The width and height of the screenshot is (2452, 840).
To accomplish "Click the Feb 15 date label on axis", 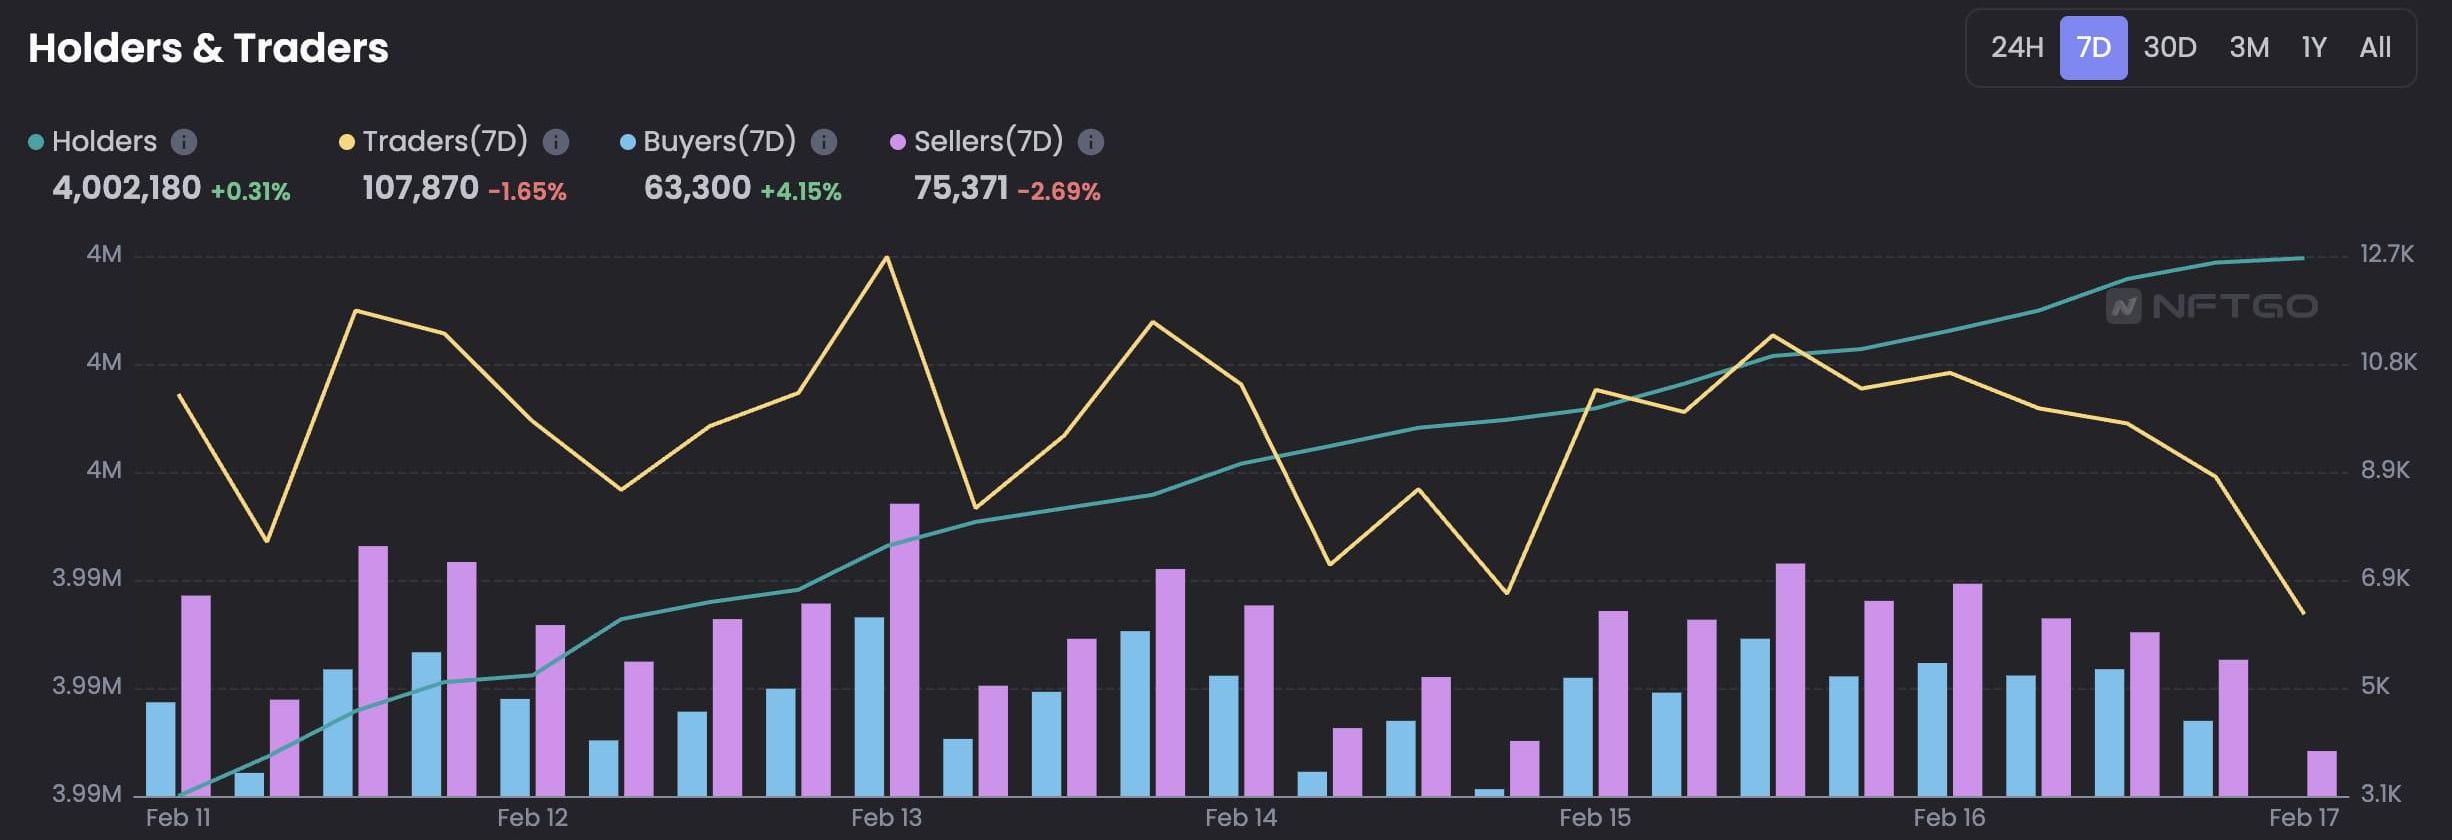I will 1595,818.
